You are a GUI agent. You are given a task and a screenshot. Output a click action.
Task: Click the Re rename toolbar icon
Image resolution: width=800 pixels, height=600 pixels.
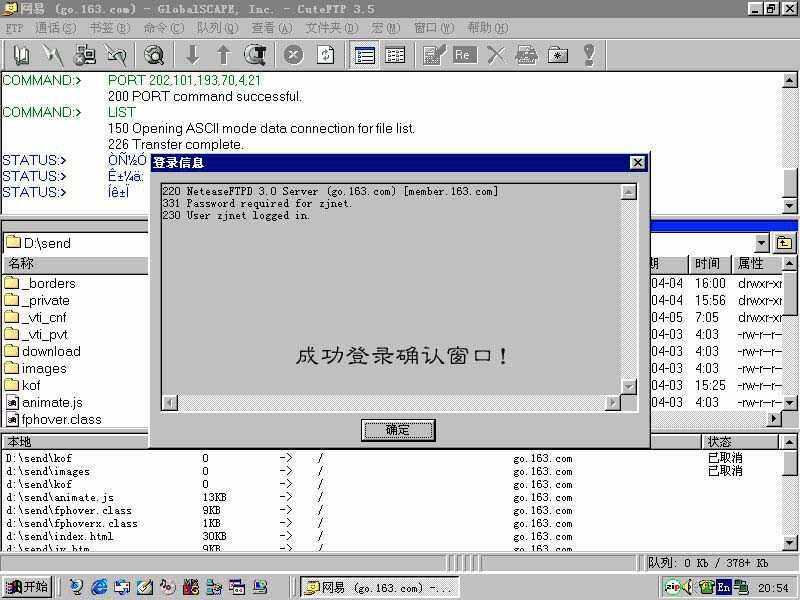tap(463, 55)
